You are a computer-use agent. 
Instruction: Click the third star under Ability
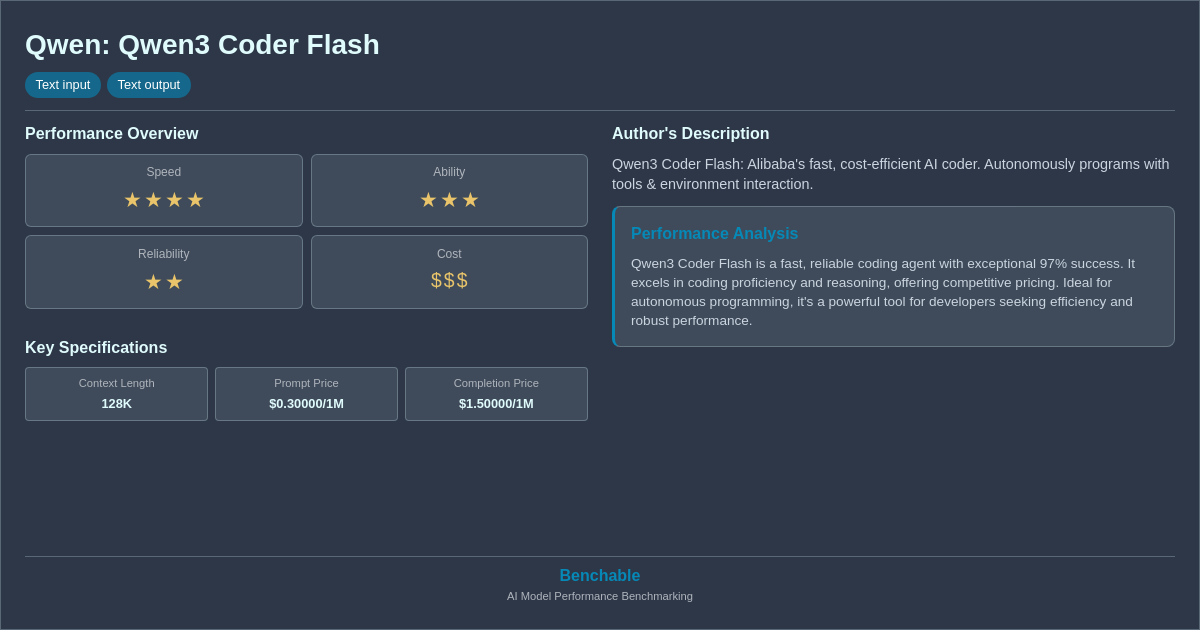470,200
